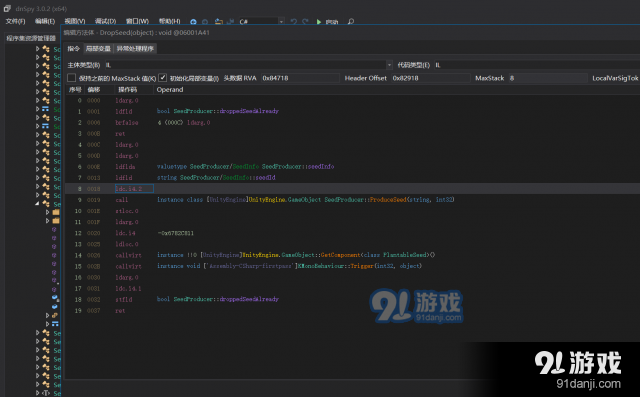
Task: Start debugging with the green play icon
Action: [x=319, y=22]
